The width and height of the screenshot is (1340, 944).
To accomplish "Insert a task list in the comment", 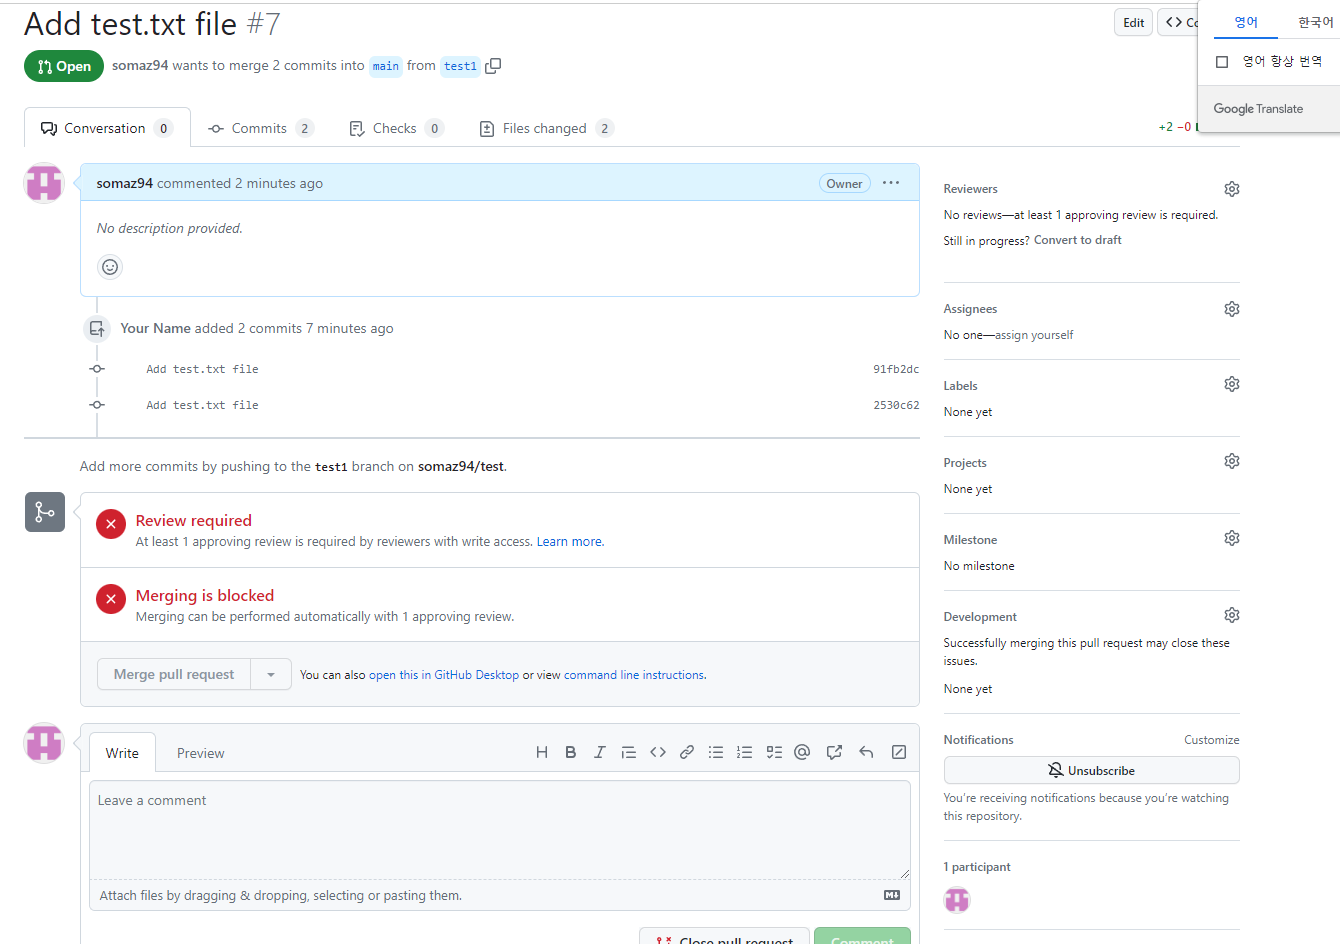I will (x=774, y=752).
